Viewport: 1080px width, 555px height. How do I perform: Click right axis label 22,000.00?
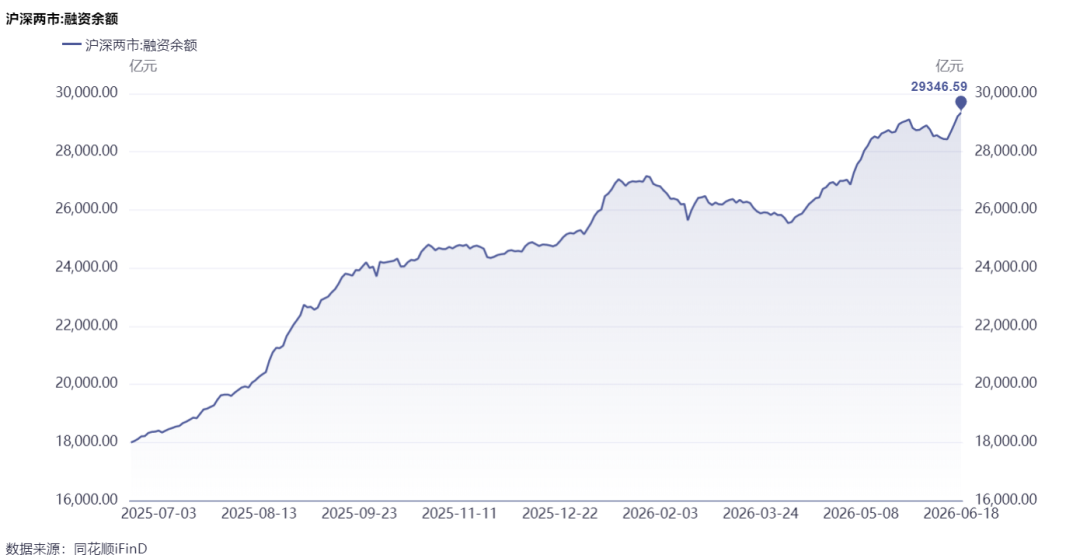(1006, 324)
